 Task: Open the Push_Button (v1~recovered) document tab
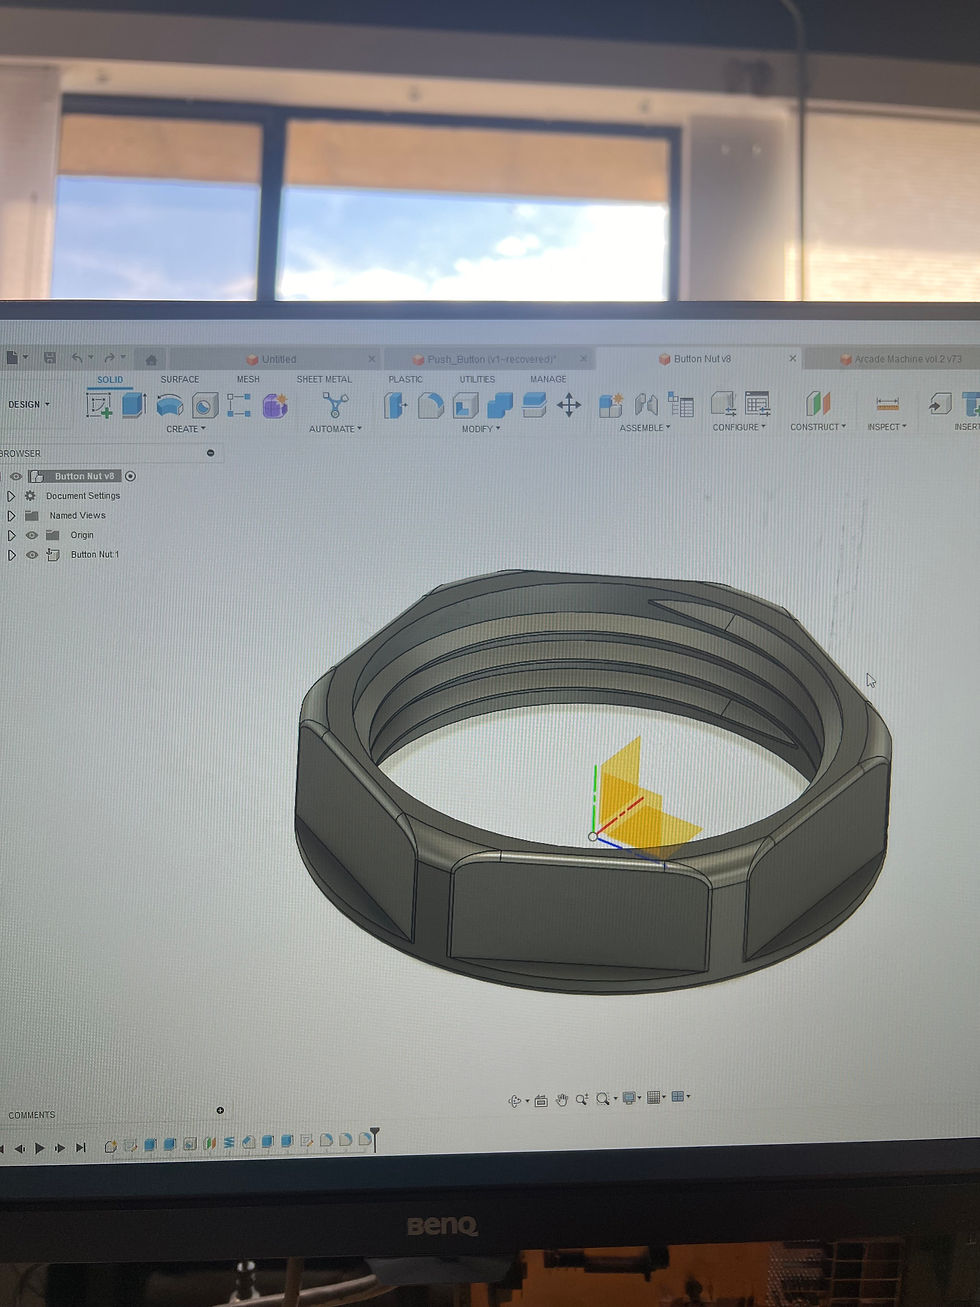490,360
